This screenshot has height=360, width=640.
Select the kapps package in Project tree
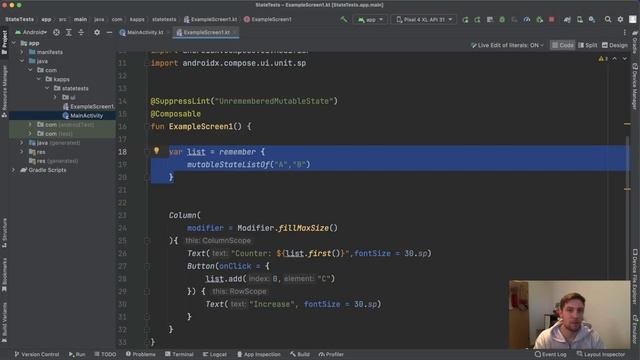[x=58, y=79]
